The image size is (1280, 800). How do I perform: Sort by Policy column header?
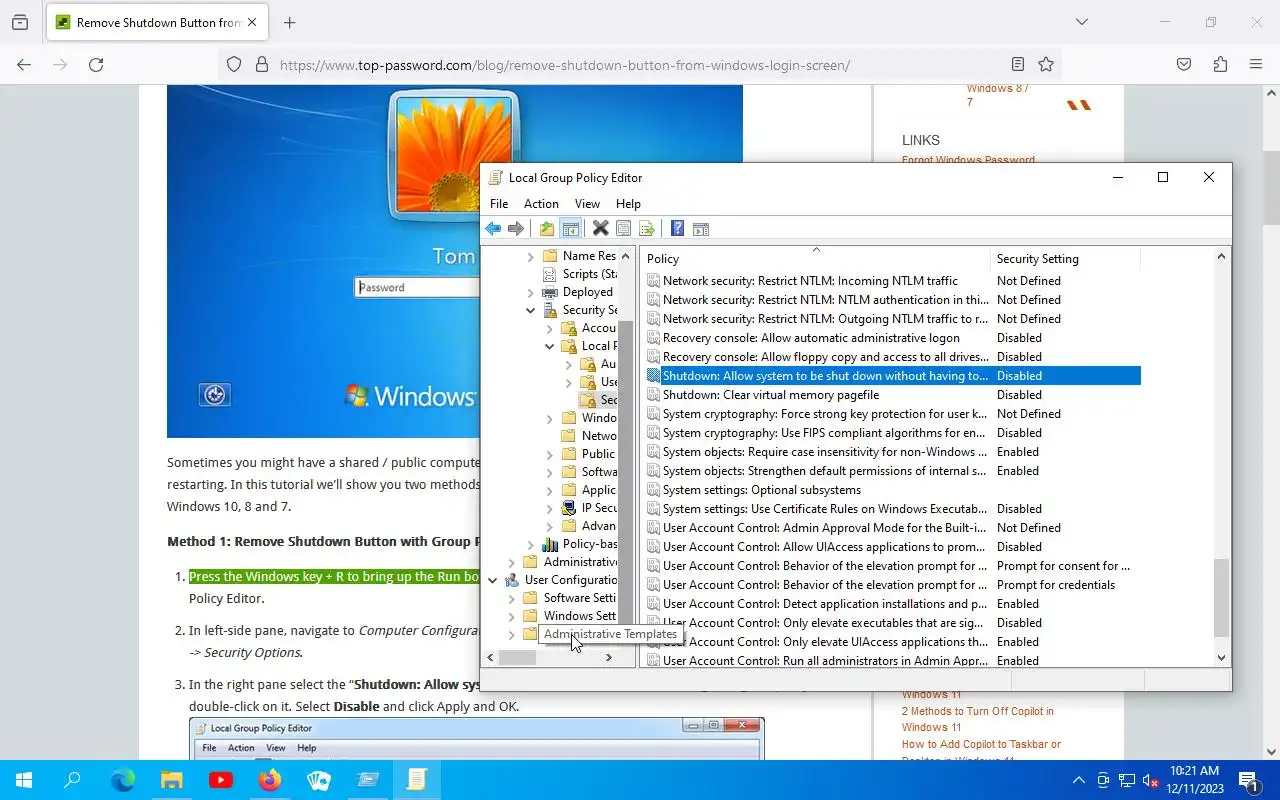point(815,259)
